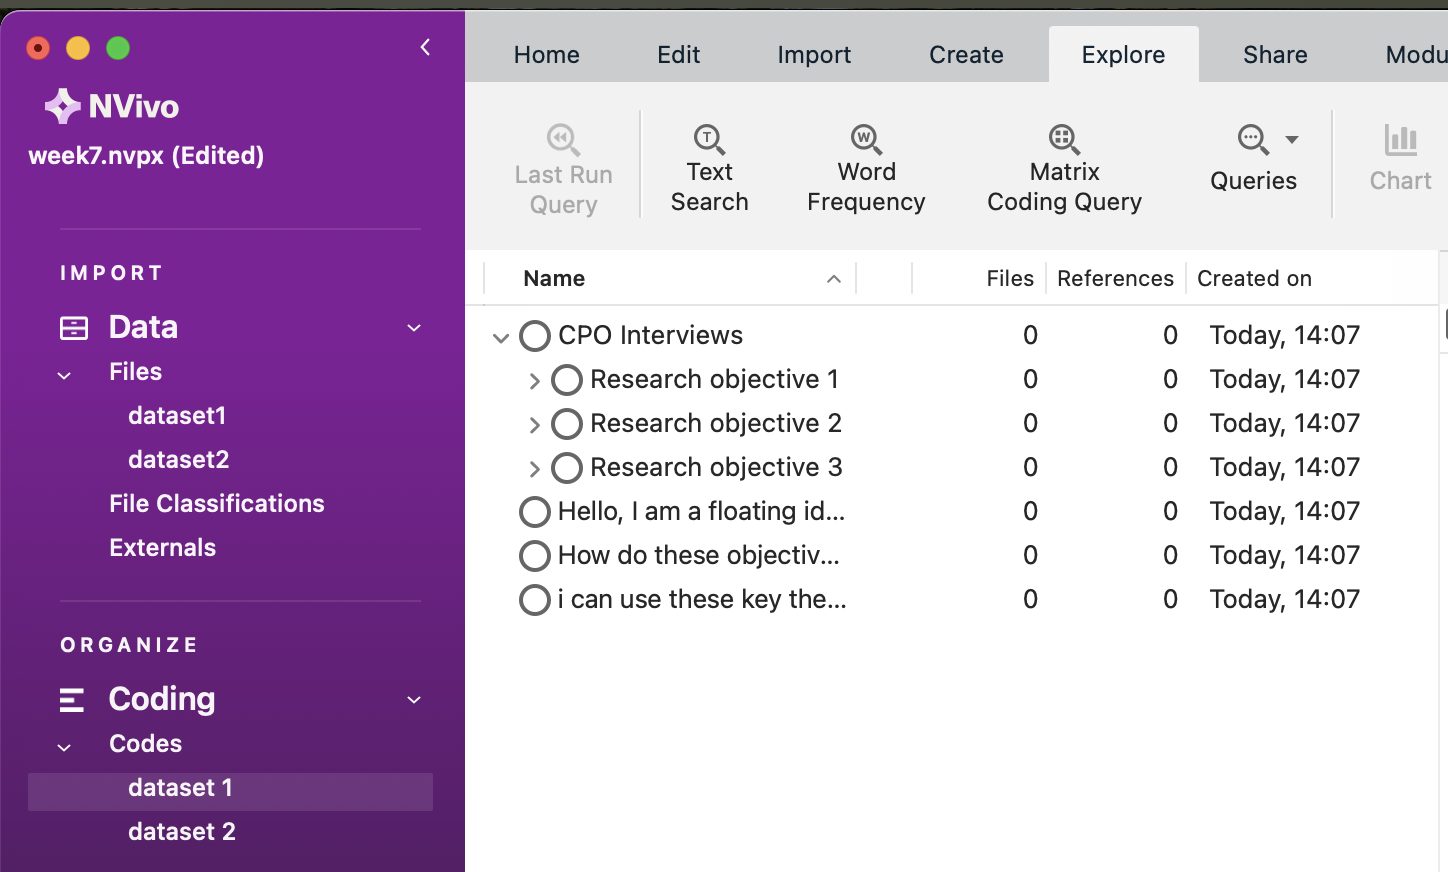Click the circle icon beside CPO Interviews
Screen dimensions: 1448x872
click(x=535, y=336)
